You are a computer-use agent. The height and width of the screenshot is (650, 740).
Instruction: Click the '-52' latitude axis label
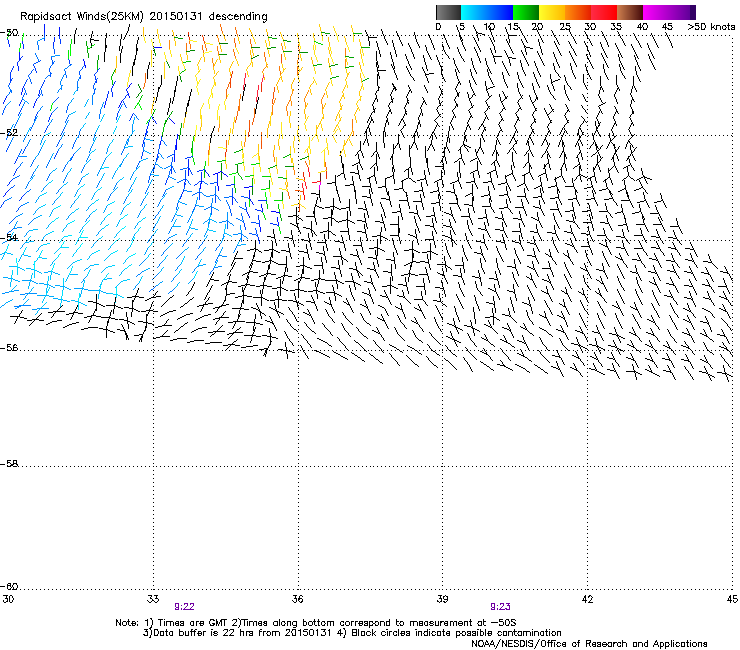click(x=9, y=133)
